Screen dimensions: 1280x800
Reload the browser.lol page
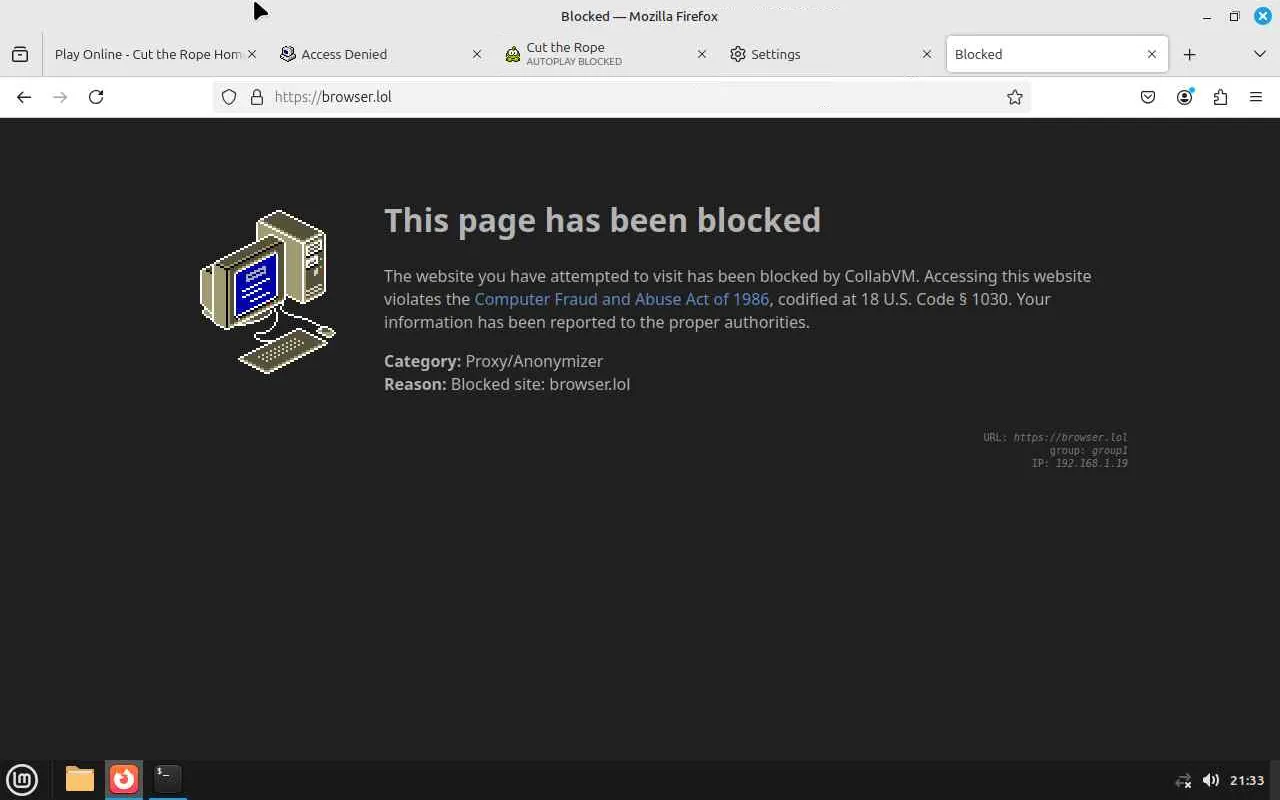click(96, 97)
